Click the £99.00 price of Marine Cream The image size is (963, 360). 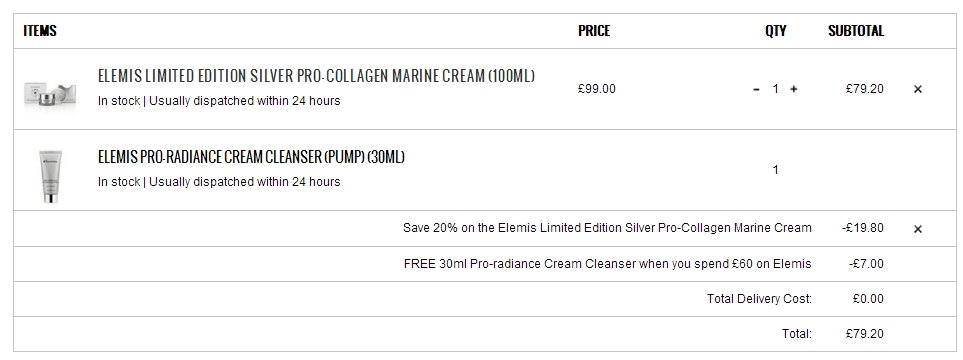[596, 89]
